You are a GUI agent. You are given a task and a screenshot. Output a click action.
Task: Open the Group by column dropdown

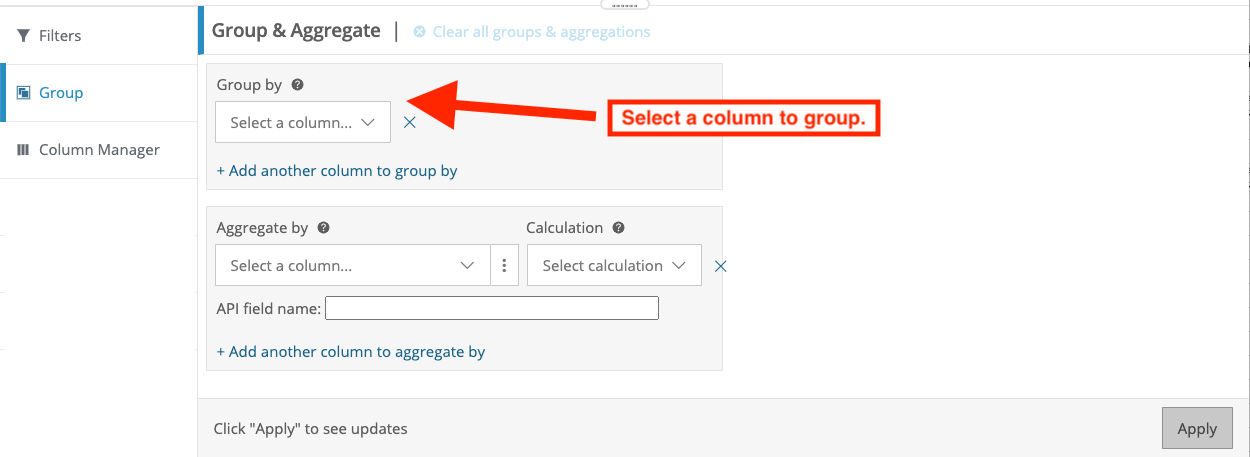(303, 122)
